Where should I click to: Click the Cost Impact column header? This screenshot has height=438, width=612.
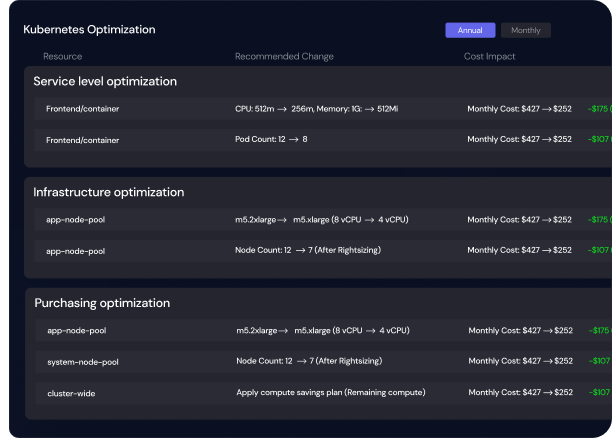click(x=489, y=56)
